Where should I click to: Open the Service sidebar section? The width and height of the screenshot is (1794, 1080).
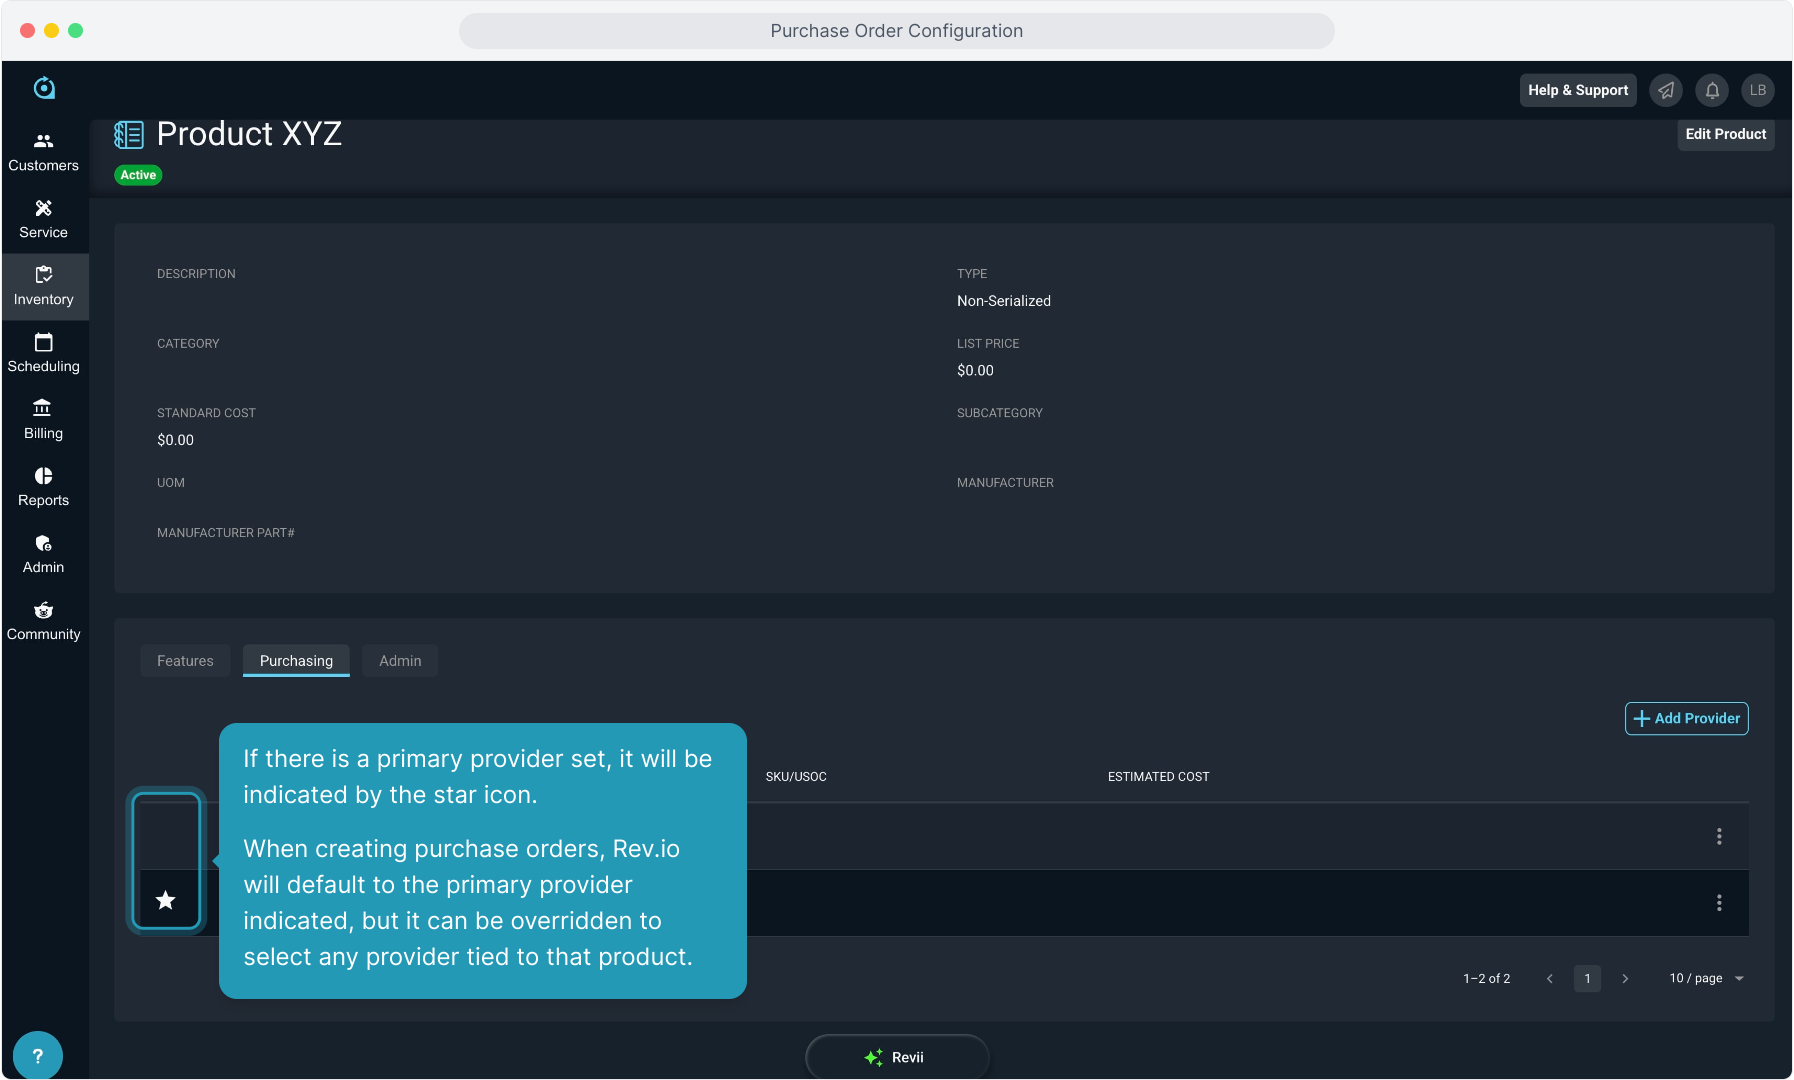pyautogui.click(x=43, y=219)
